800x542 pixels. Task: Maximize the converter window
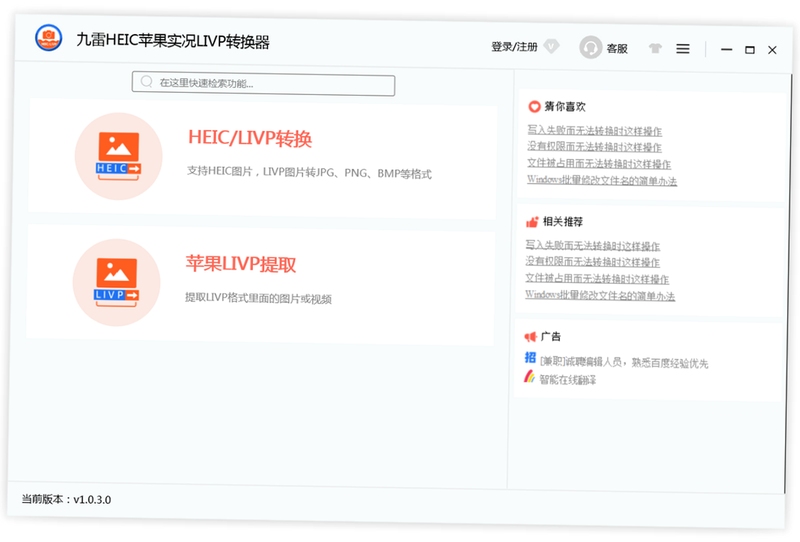pos(749,50)
